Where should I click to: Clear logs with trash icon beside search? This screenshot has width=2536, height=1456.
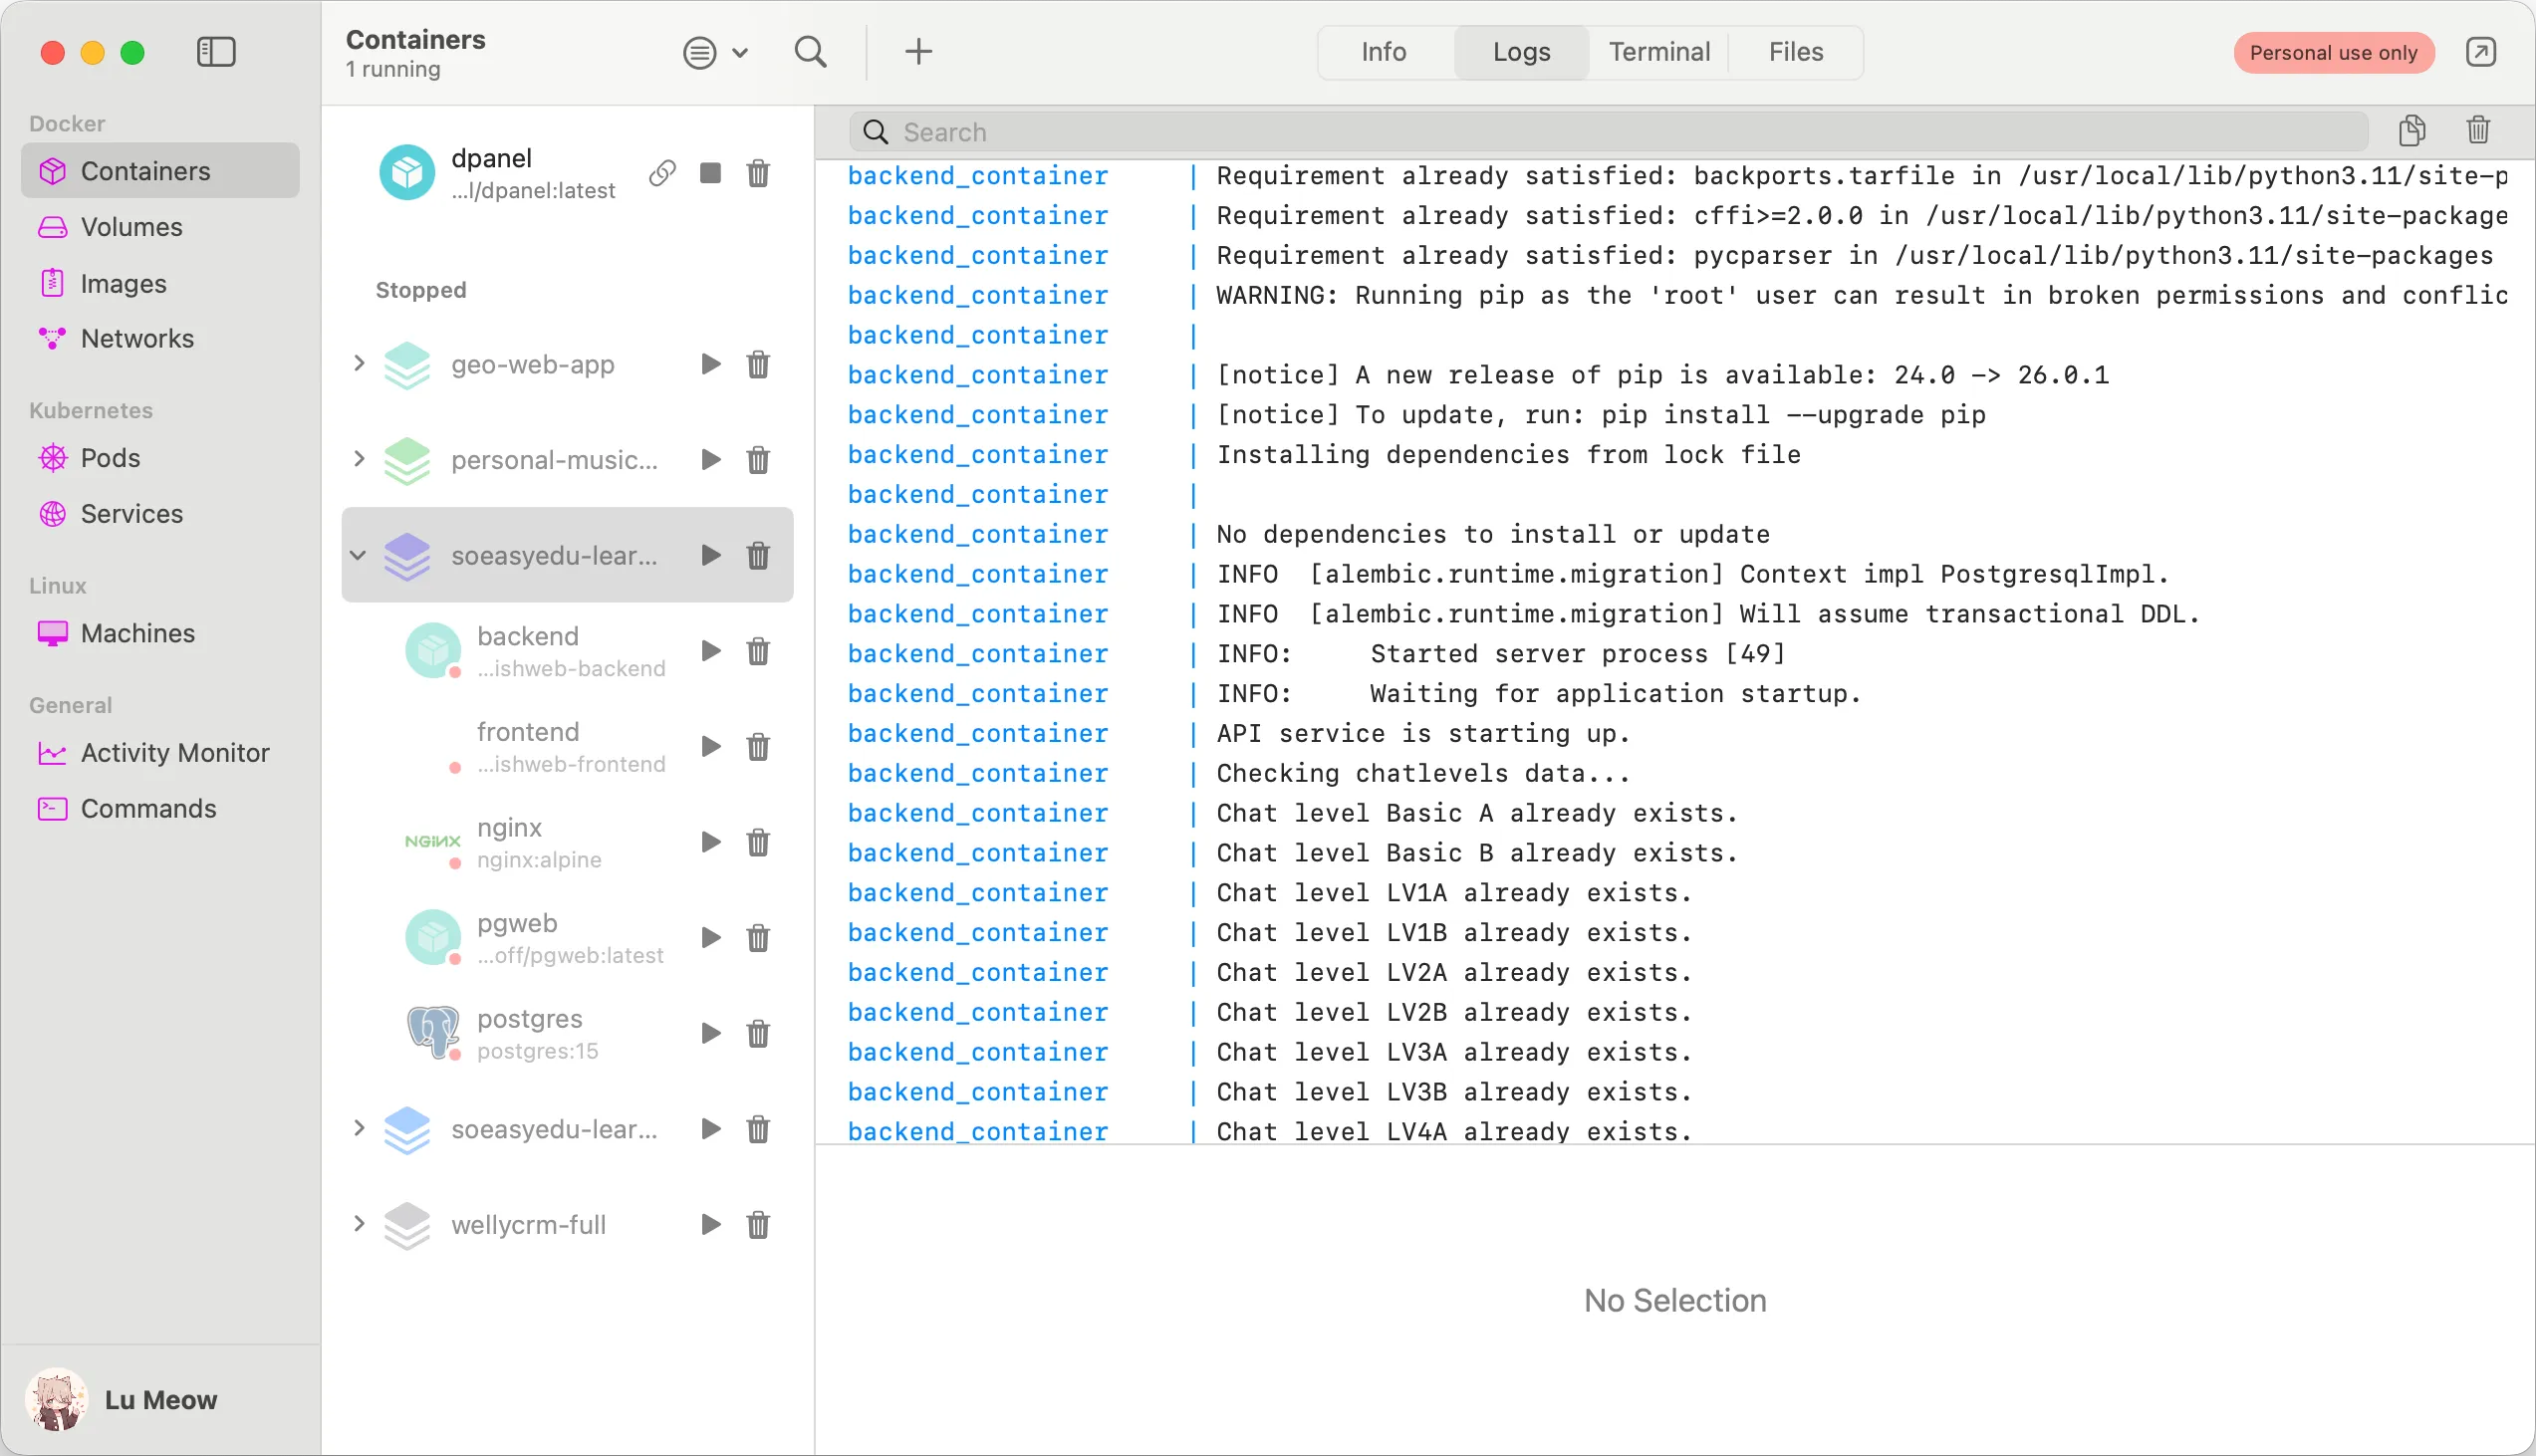point(2477,130)
